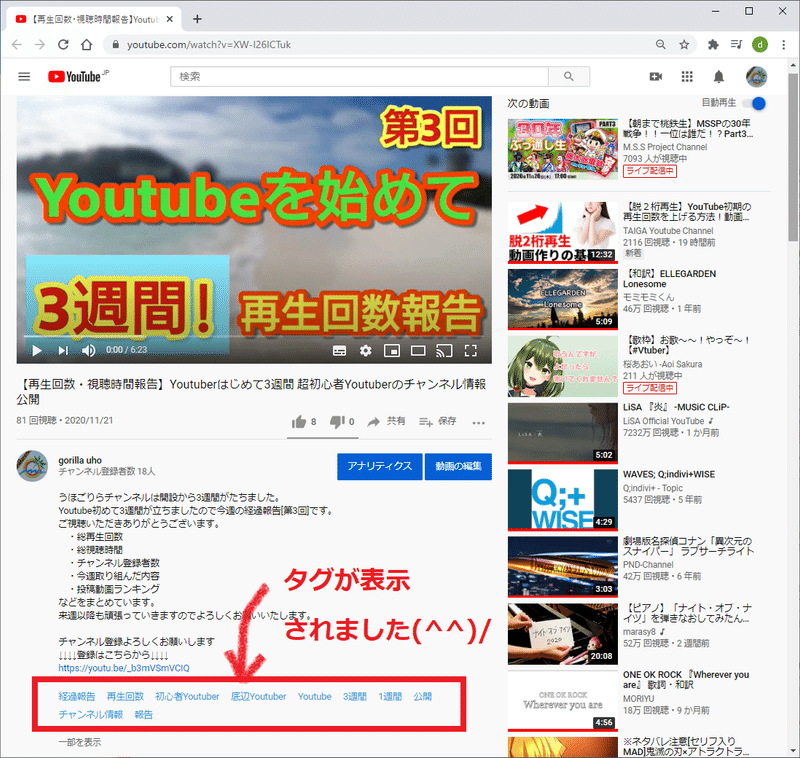Close the YouTube browser tab

170,19
